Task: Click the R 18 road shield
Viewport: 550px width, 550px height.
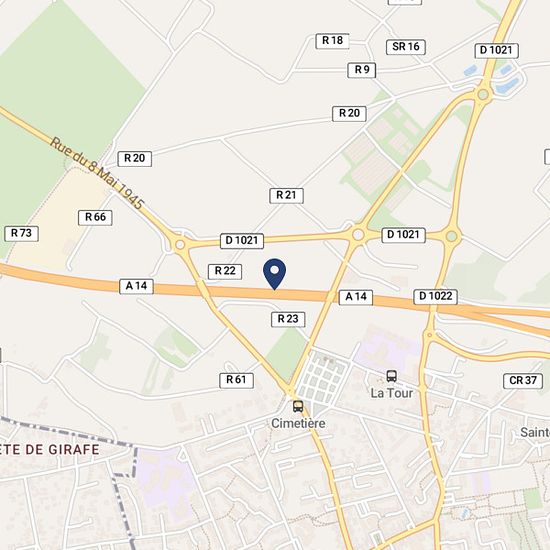Action: click(332, 41)
